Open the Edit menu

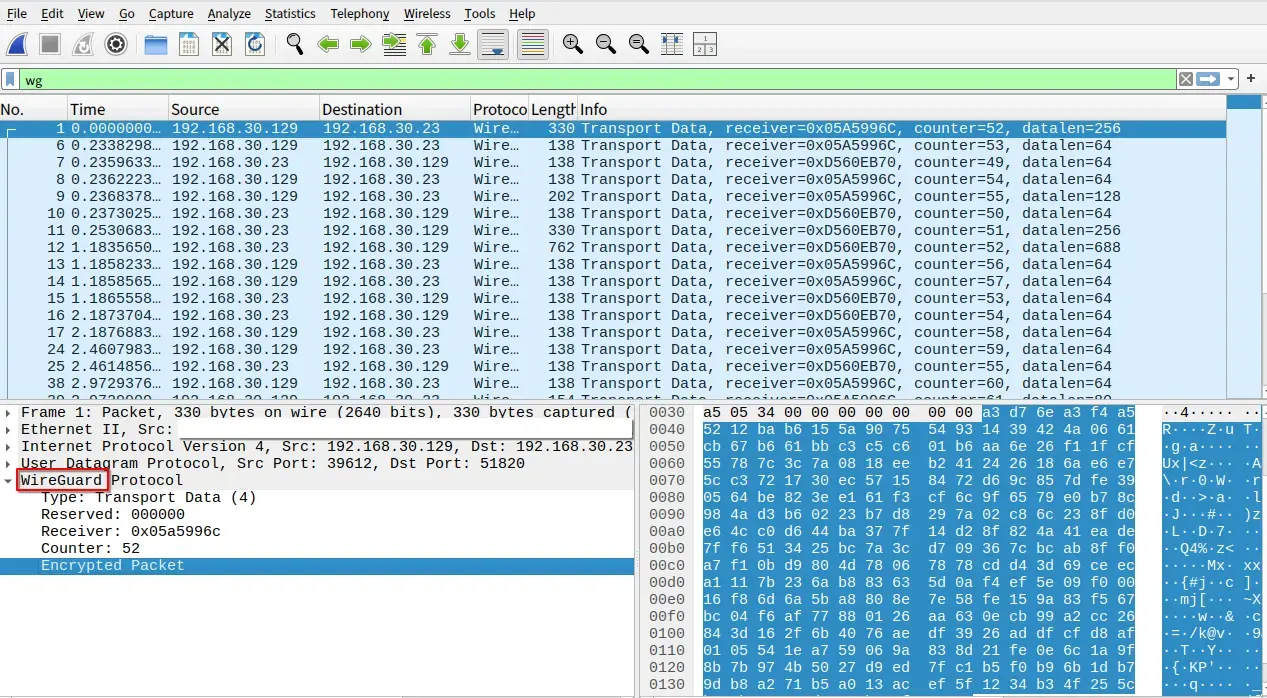pyautogui.click(x=52, y=13)
